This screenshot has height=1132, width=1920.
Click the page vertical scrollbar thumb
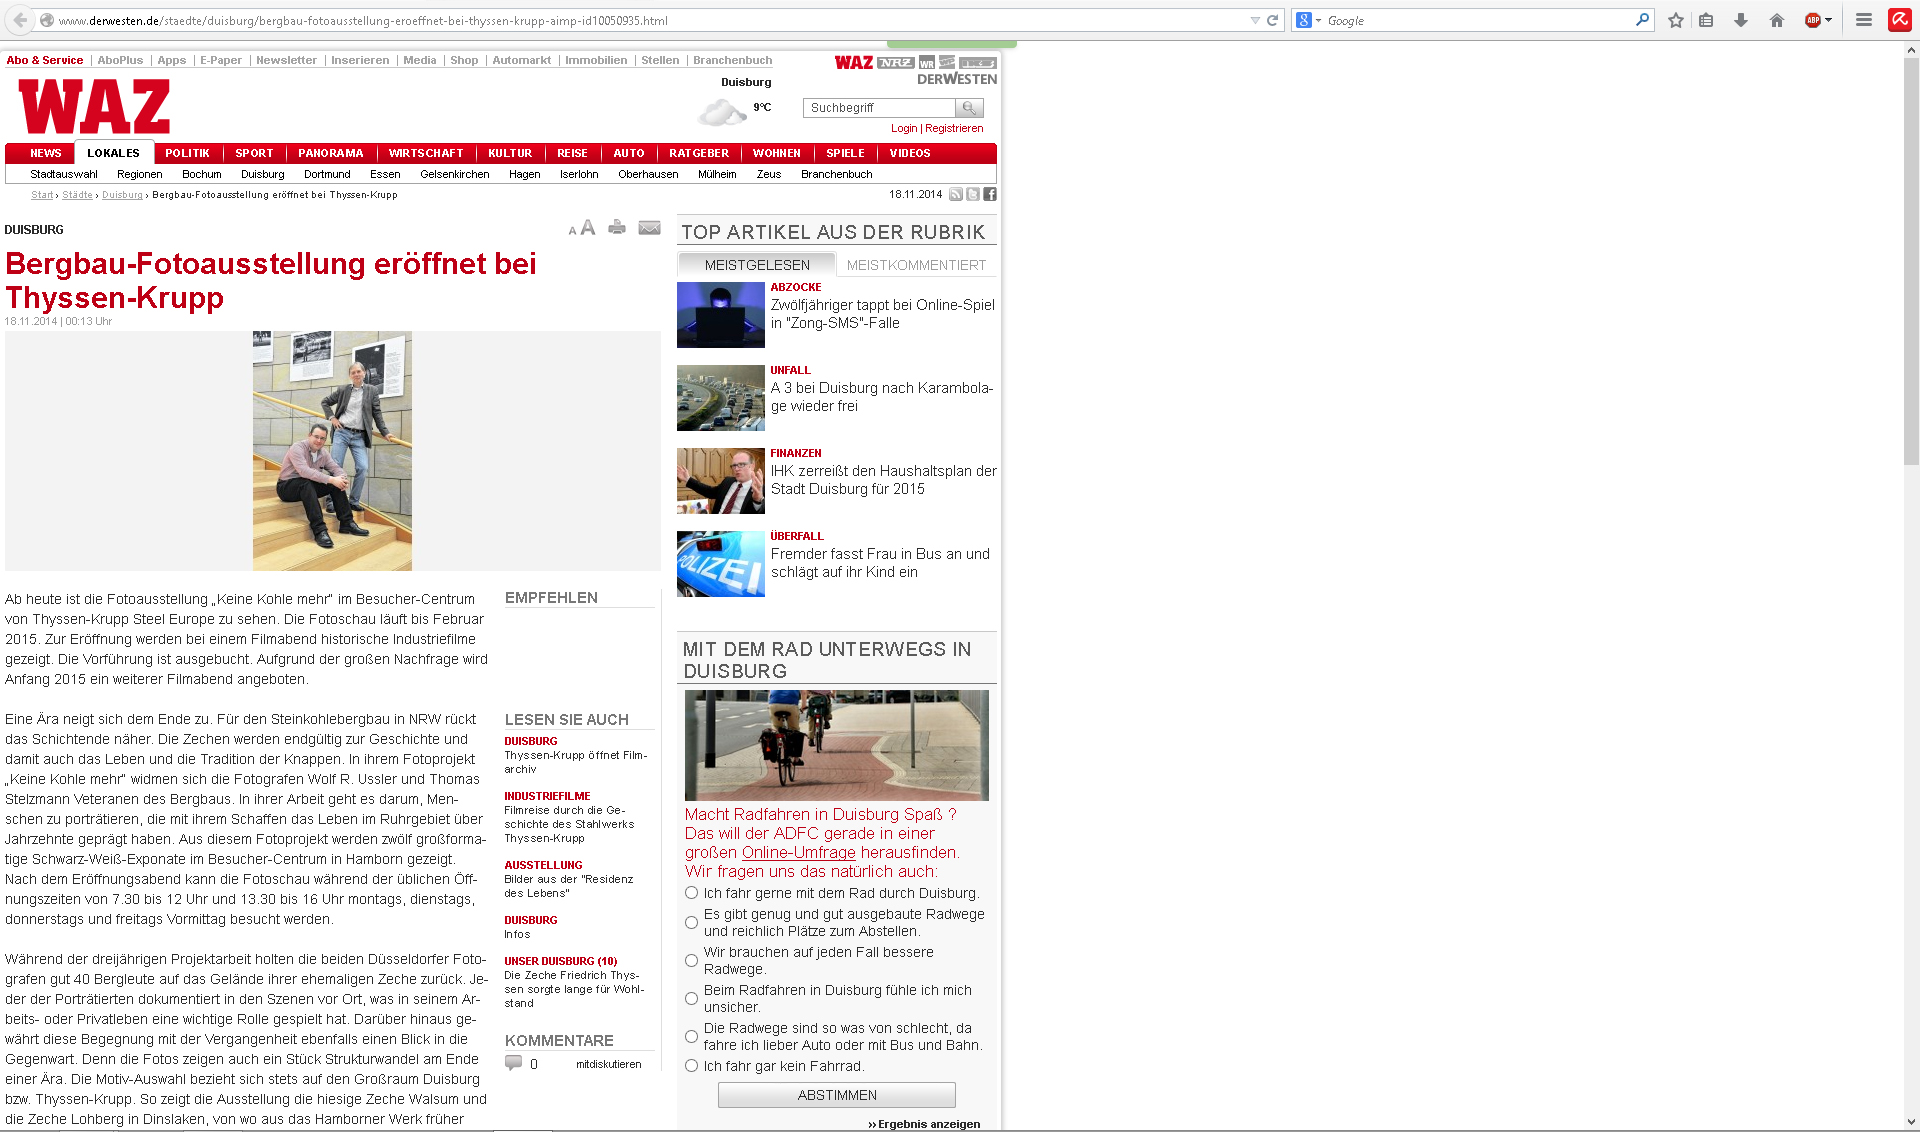[x=1911, y=260]
